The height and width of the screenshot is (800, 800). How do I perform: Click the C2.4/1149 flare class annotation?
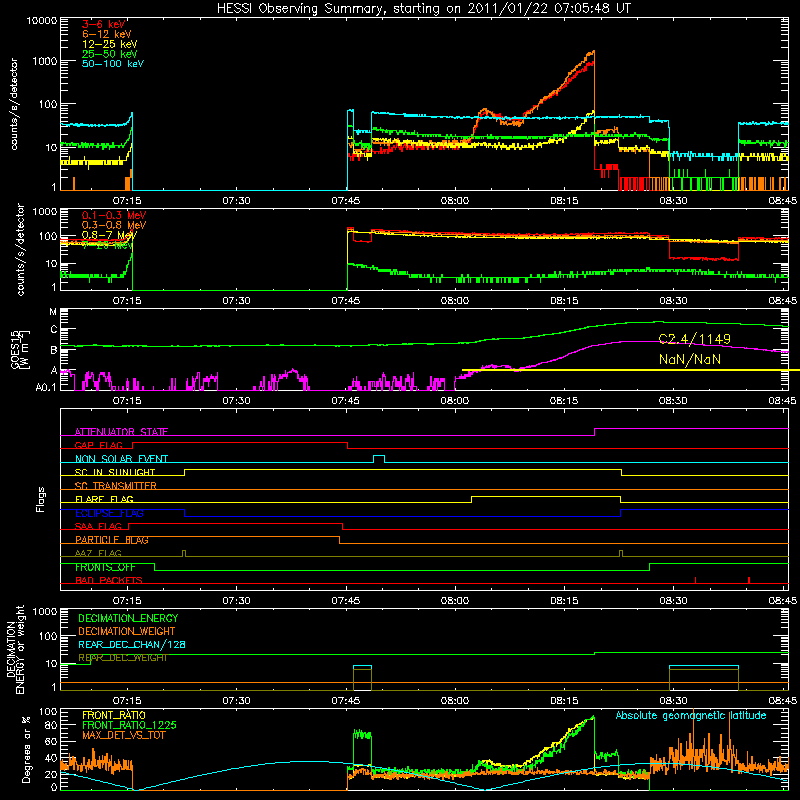click(694, 339)
